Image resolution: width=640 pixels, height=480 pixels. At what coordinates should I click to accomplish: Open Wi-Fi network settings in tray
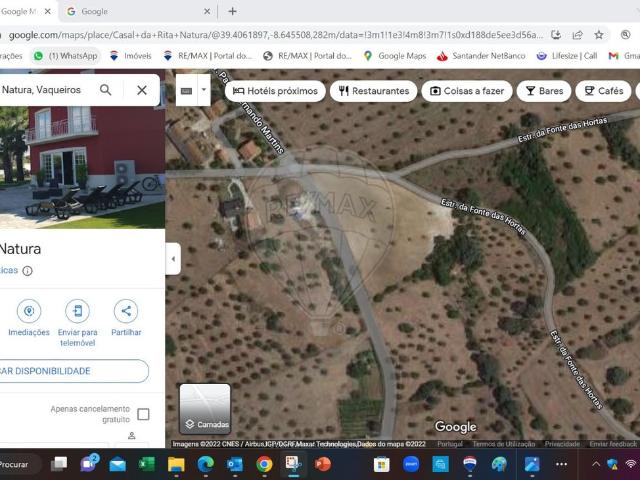pos(631,464)
